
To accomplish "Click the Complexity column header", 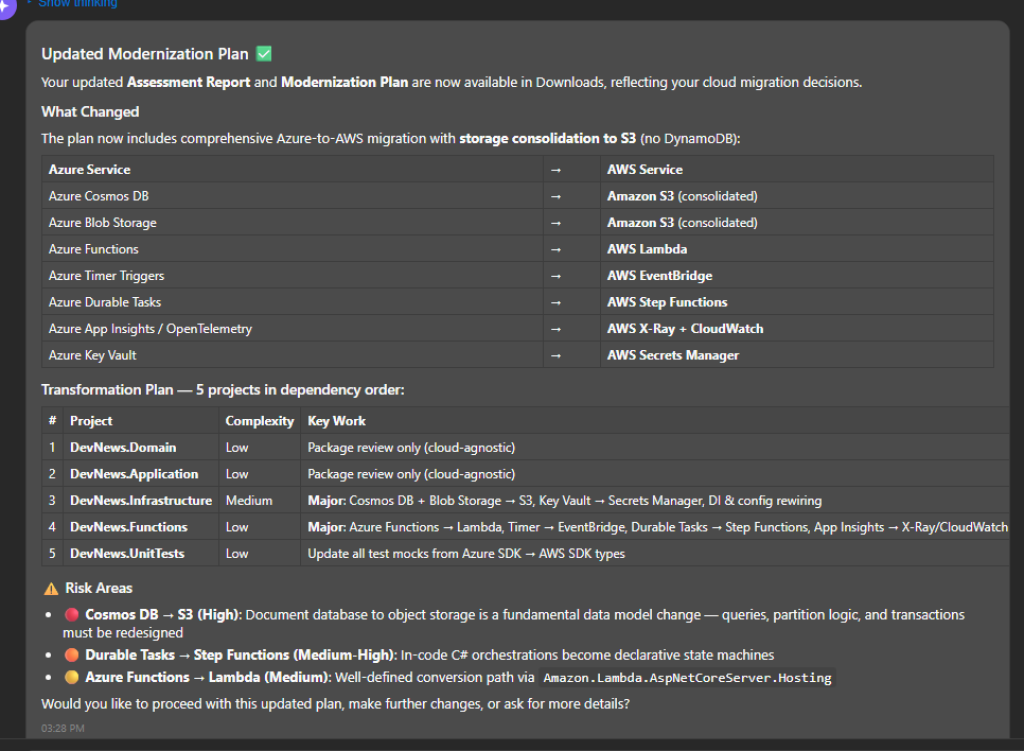I will tap(259, 421).
